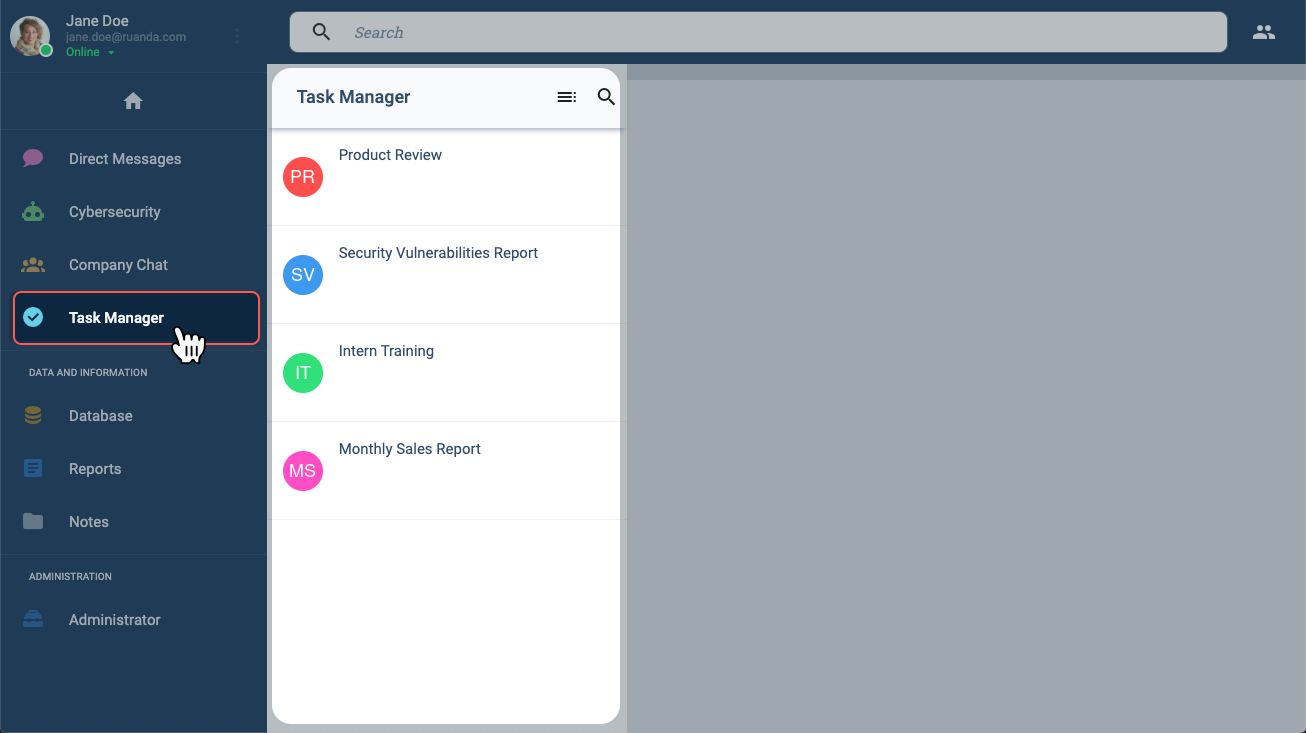
Task: Open the Intern Training task
Action: tap(446, 373)
